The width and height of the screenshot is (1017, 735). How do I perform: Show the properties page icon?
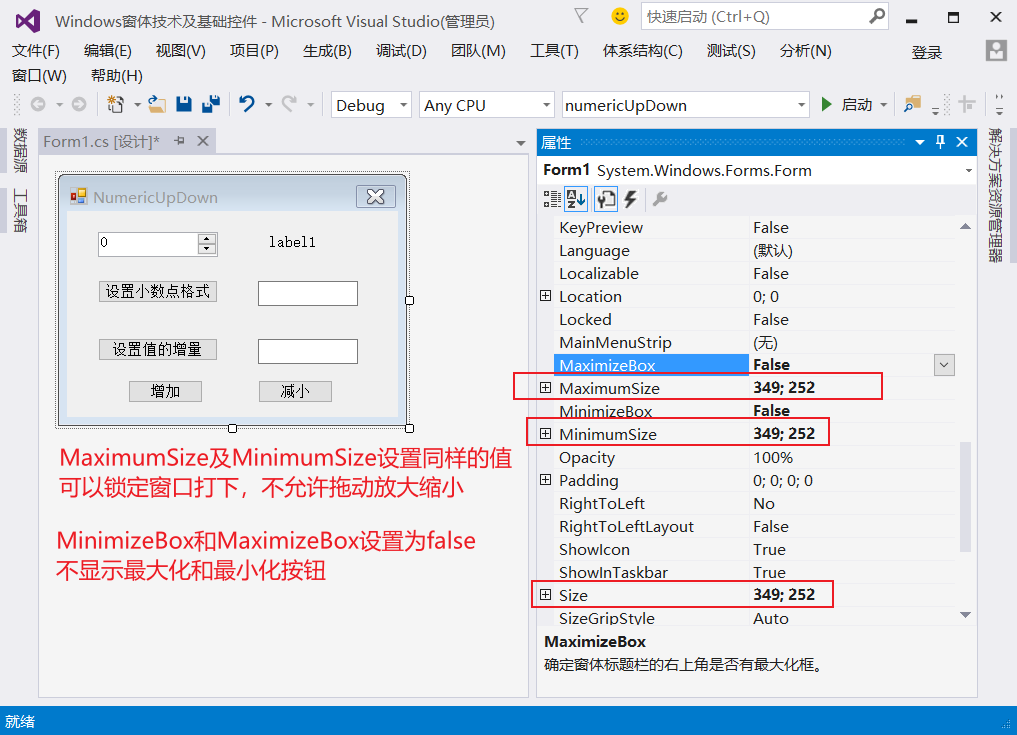(x=606, y=199)
